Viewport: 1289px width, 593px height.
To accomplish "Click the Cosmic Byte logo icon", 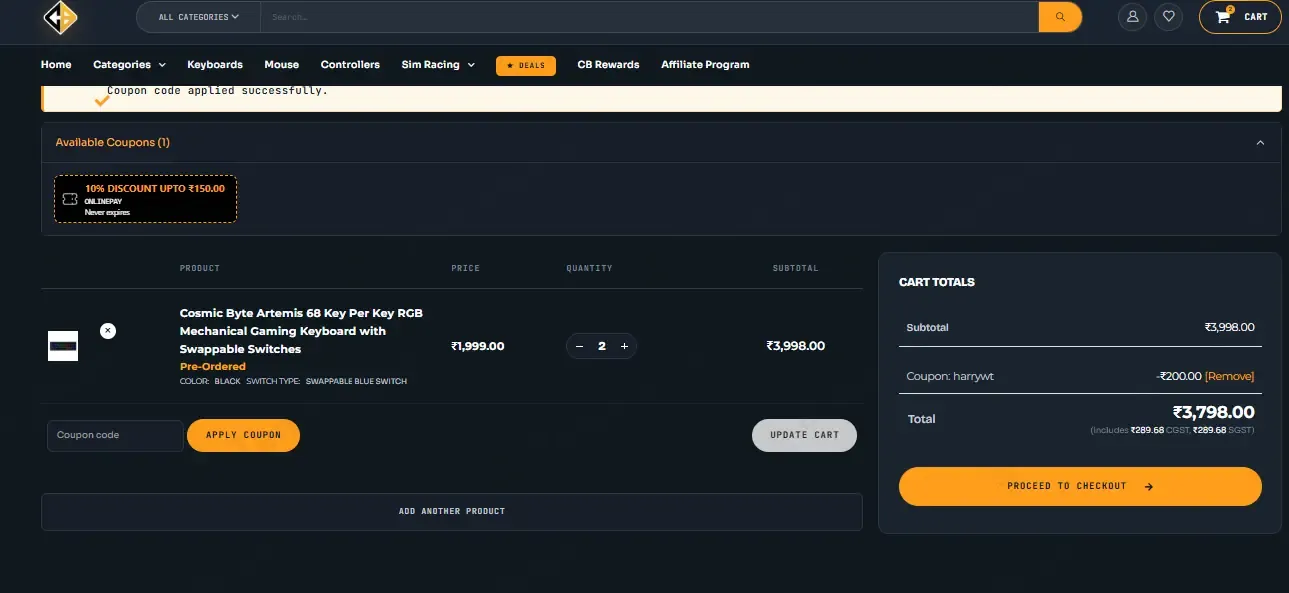I will (61, 16).
